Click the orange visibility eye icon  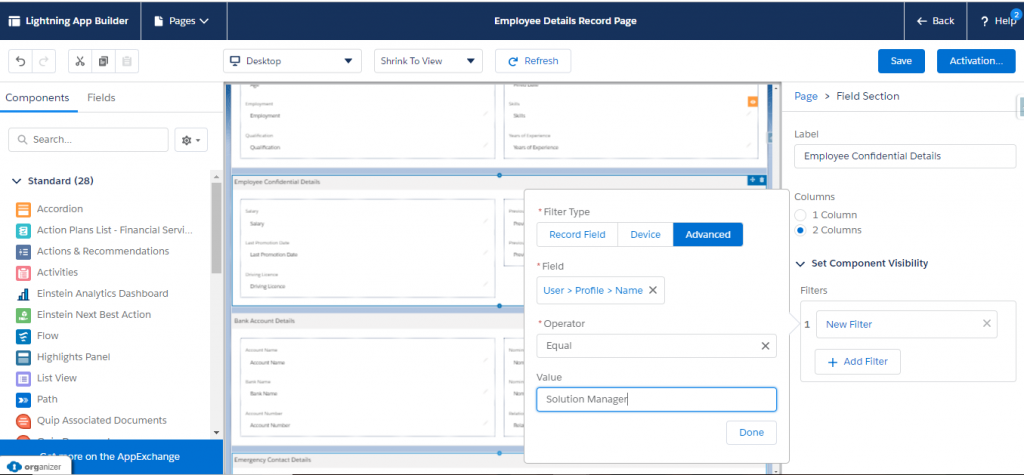point(752,102)
